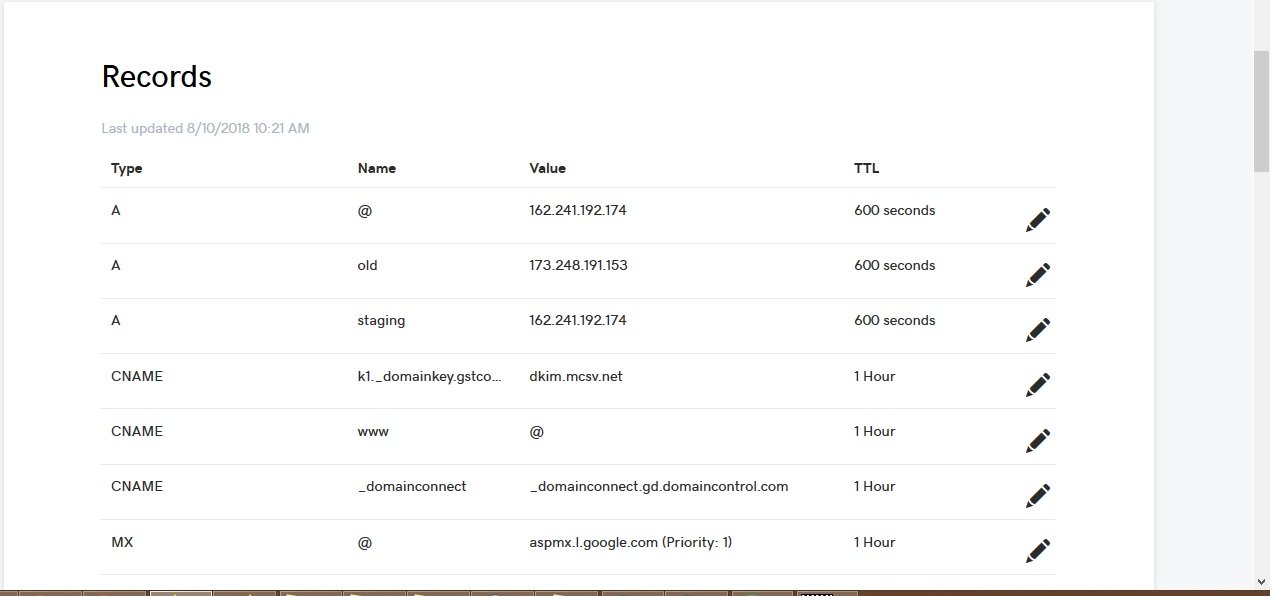Edit the MX aspmx.l.google.com record
1273x596 pixels.
[x=1038, y=551]
